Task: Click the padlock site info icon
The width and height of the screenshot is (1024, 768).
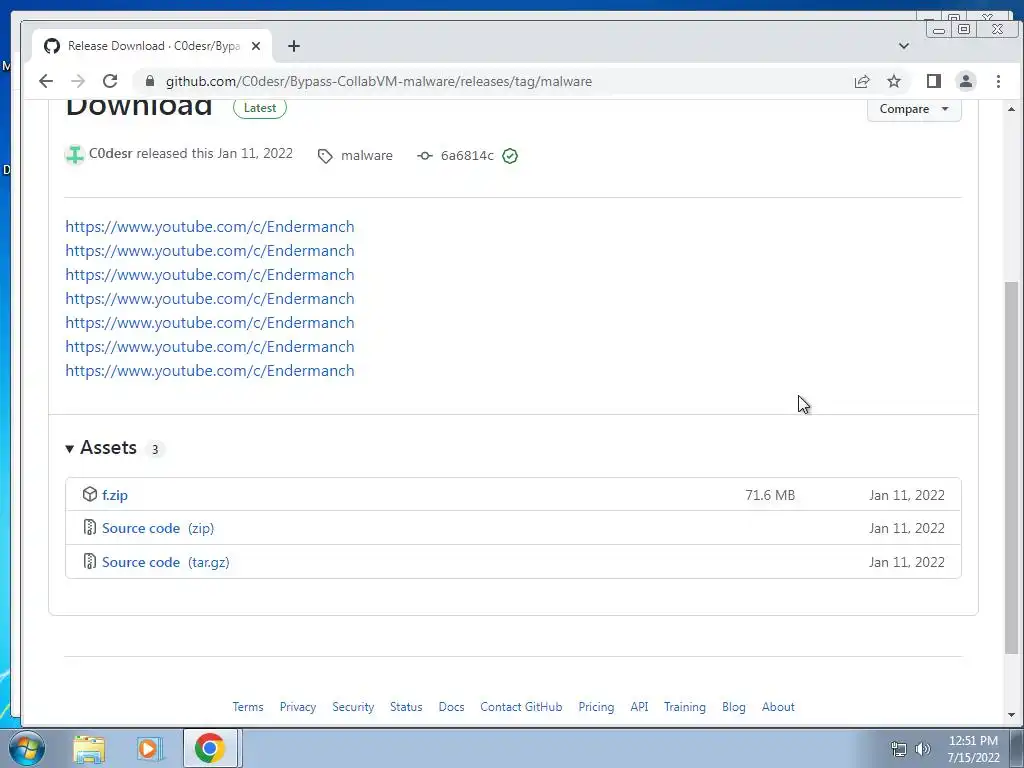Action: point(150,81)
